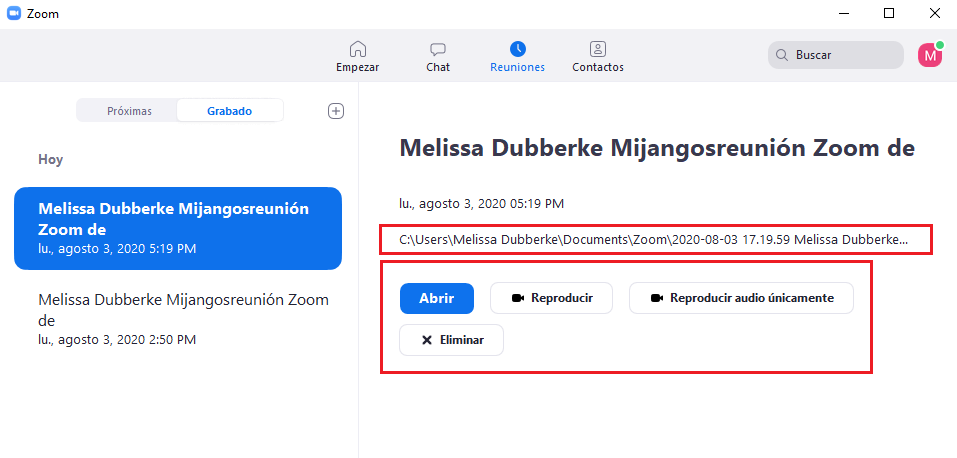
Task: Click the recording file path text
Action: 653,240
